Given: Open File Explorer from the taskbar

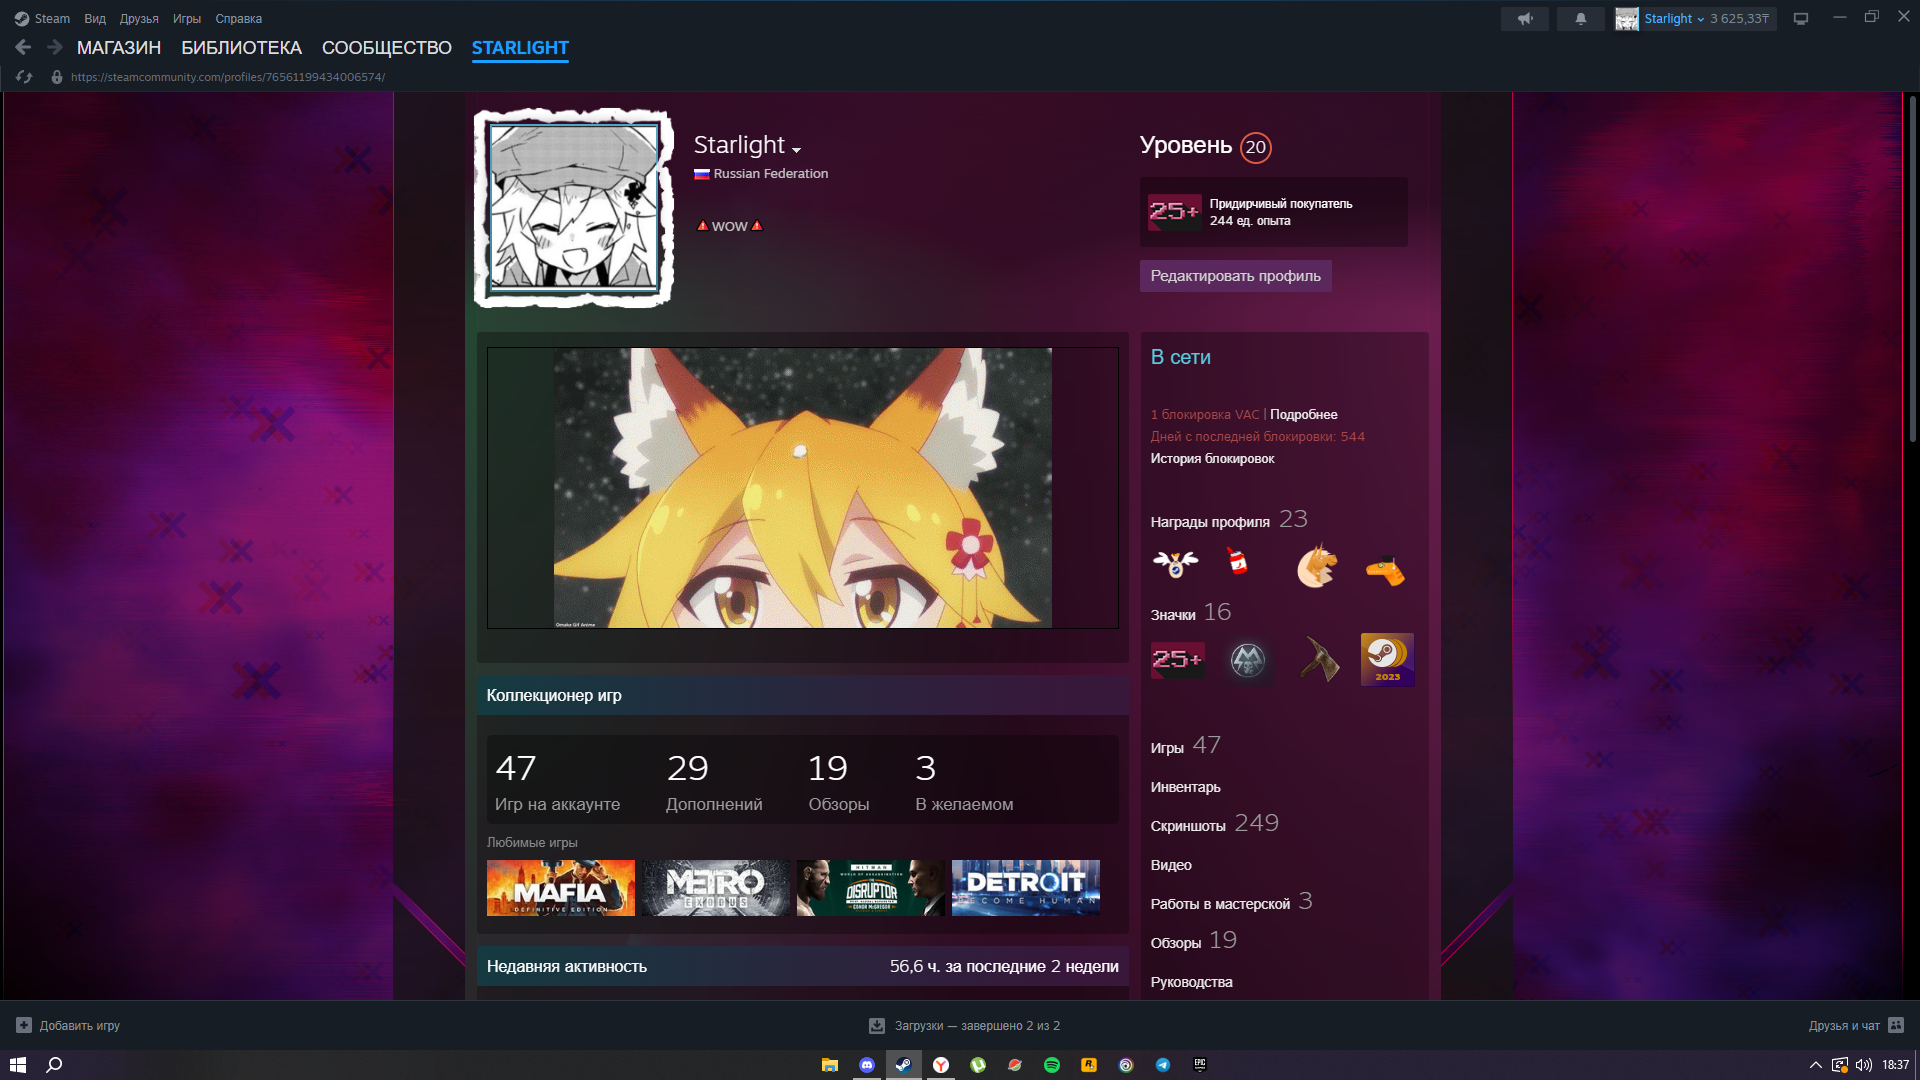Looking at the screenshot, I should click(830, 1065).
